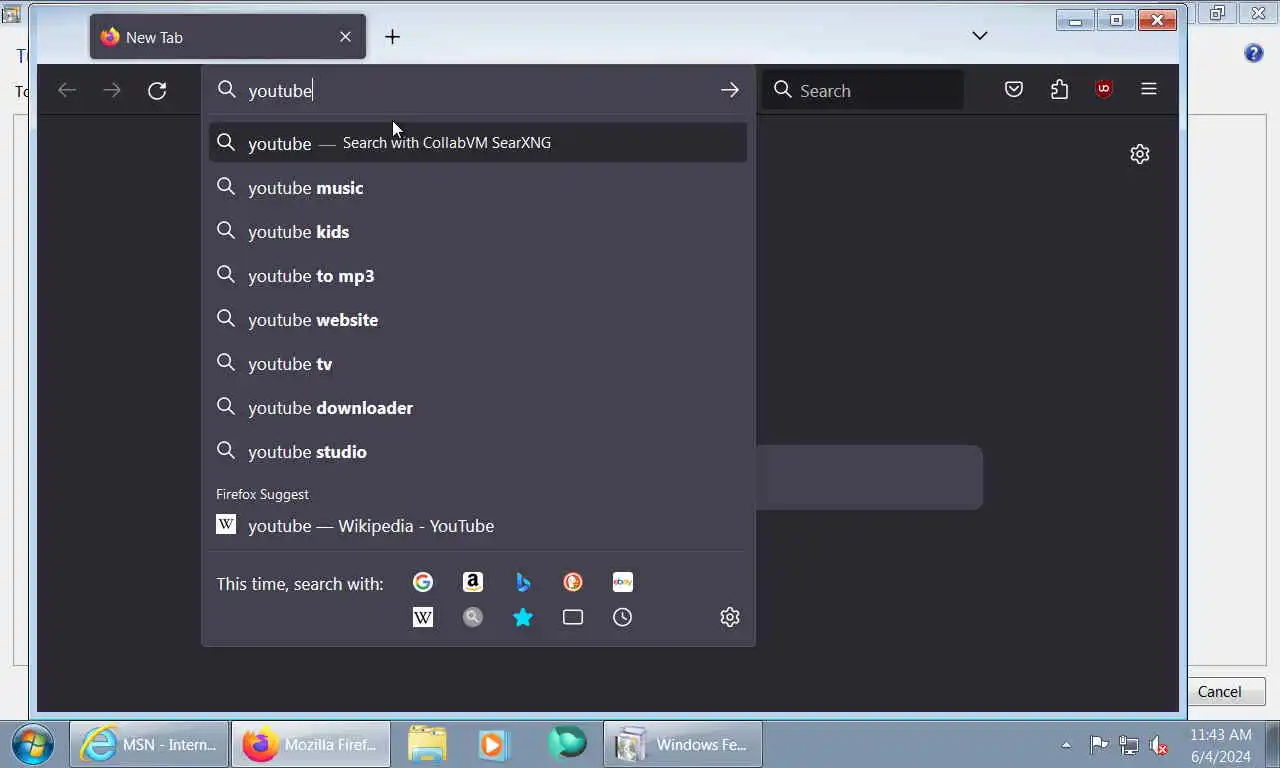Switch to Mozilla Firefox taskbar button
The height and width of the screenshot is (768, 1280).
point(311,745)
